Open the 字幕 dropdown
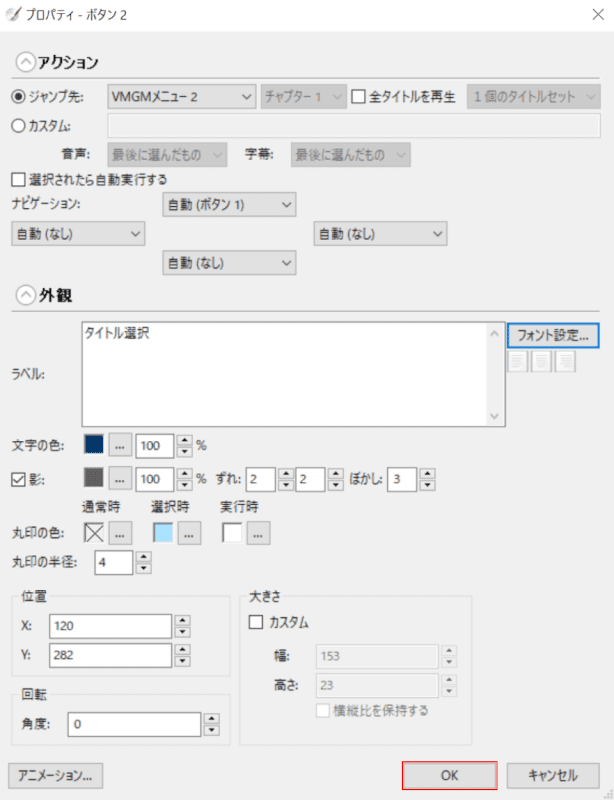The width and height of the screenshot is (614, 800). (x=351, y=155)
